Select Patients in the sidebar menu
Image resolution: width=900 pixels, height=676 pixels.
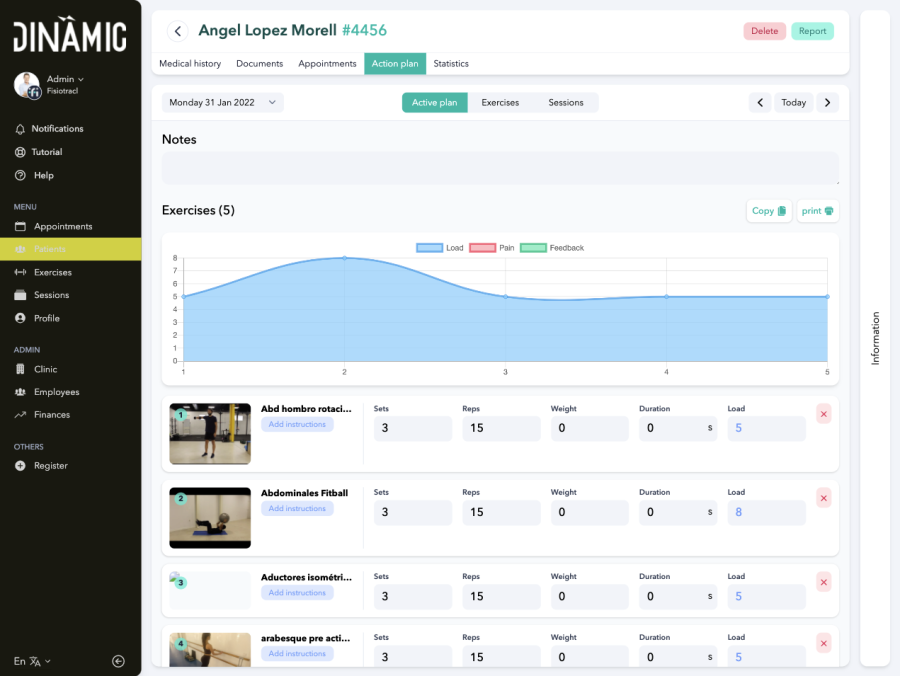coord(71,249)
